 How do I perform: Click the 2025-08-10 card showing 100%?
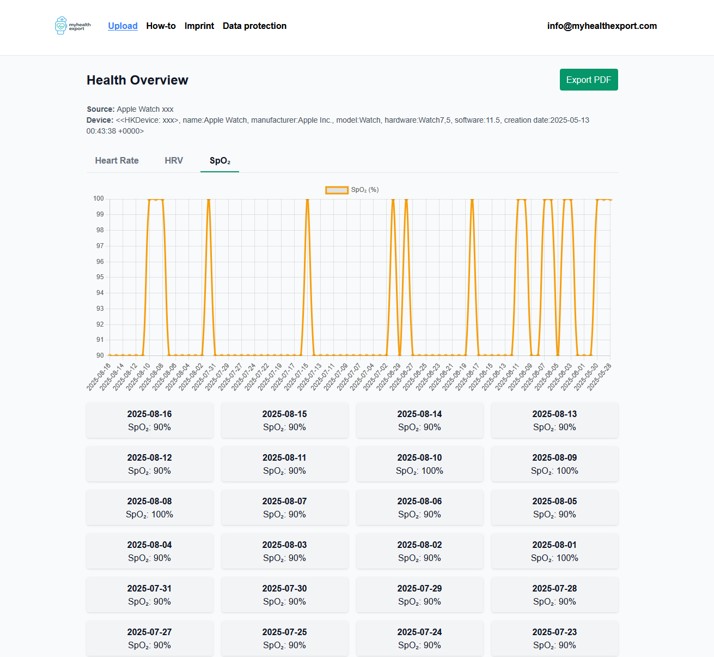tap(419, 464)
